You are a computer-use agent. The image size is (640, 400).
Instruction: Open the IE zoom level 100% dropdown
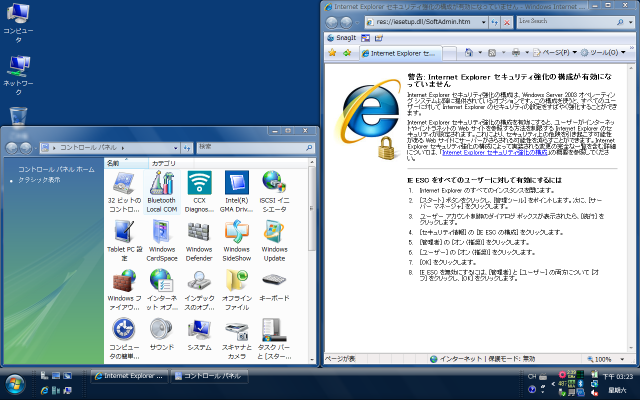622,359
